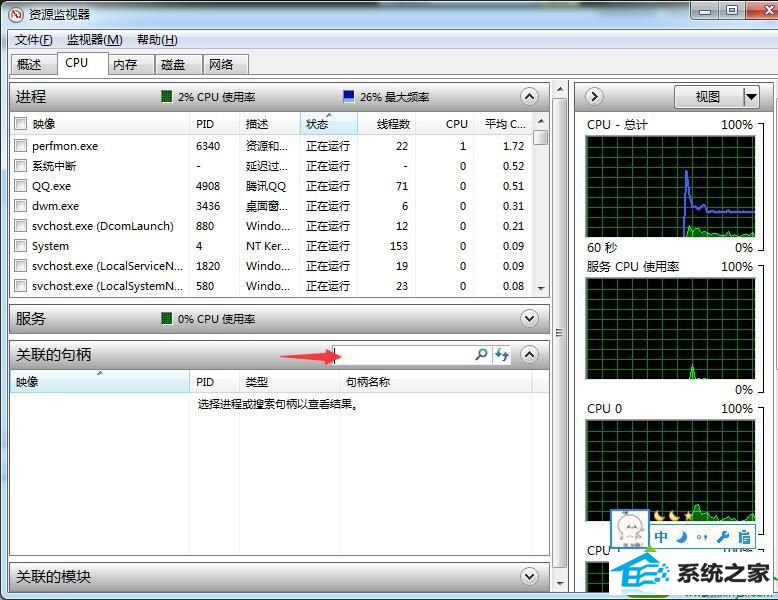Open the 监视器(M) menu

pyautogui.click(x=95, y=40)
